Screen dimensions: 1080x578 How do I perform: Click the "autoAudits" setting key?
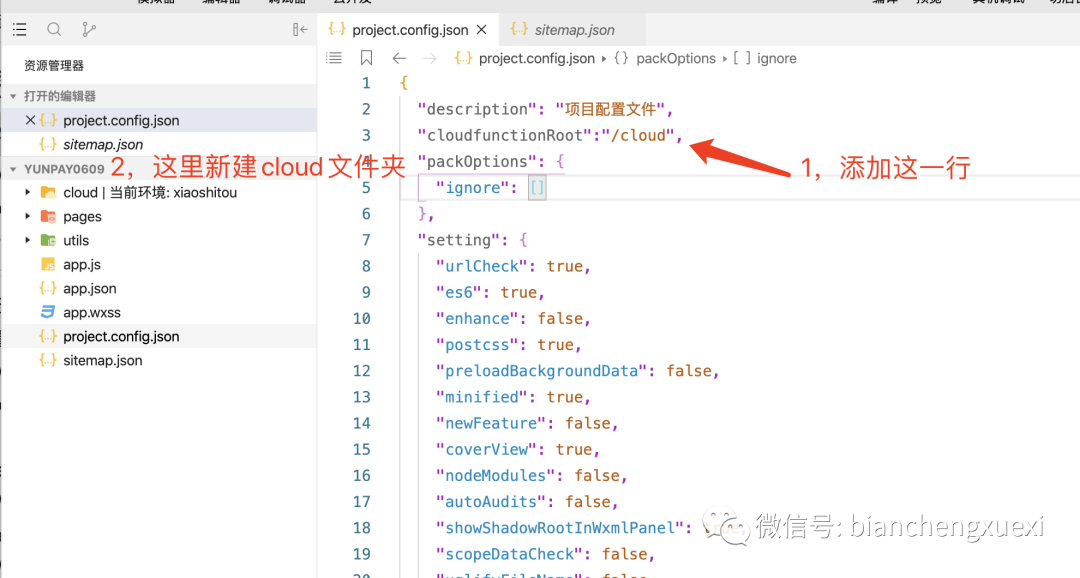tap(491, 502)
